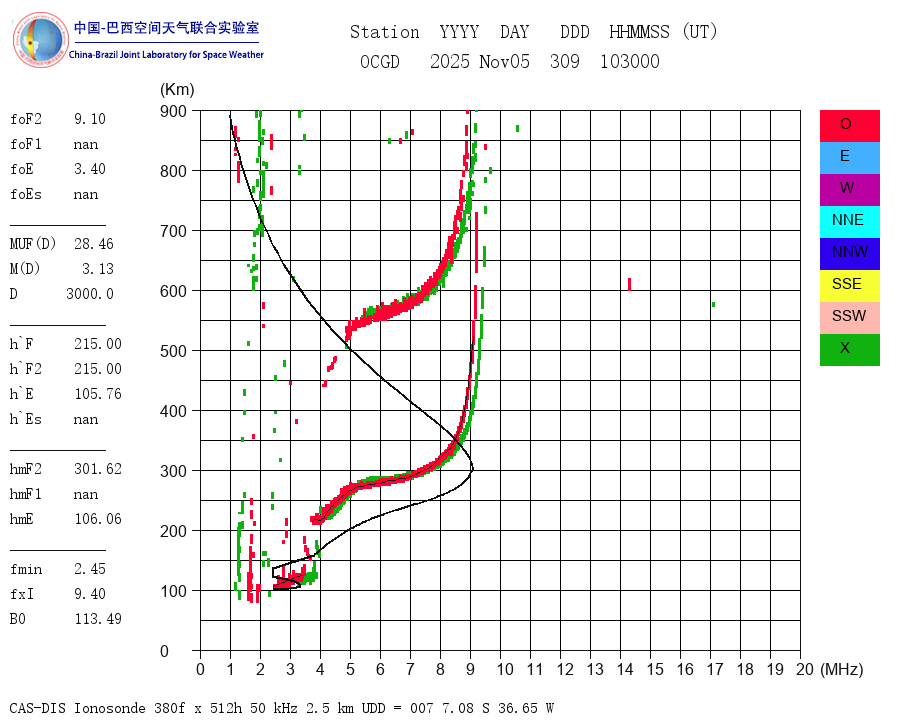This screenshot has height=720, width=900.
Task: Click the coordinates 7.08 S 36.65 W
Action: coord(498,708)
